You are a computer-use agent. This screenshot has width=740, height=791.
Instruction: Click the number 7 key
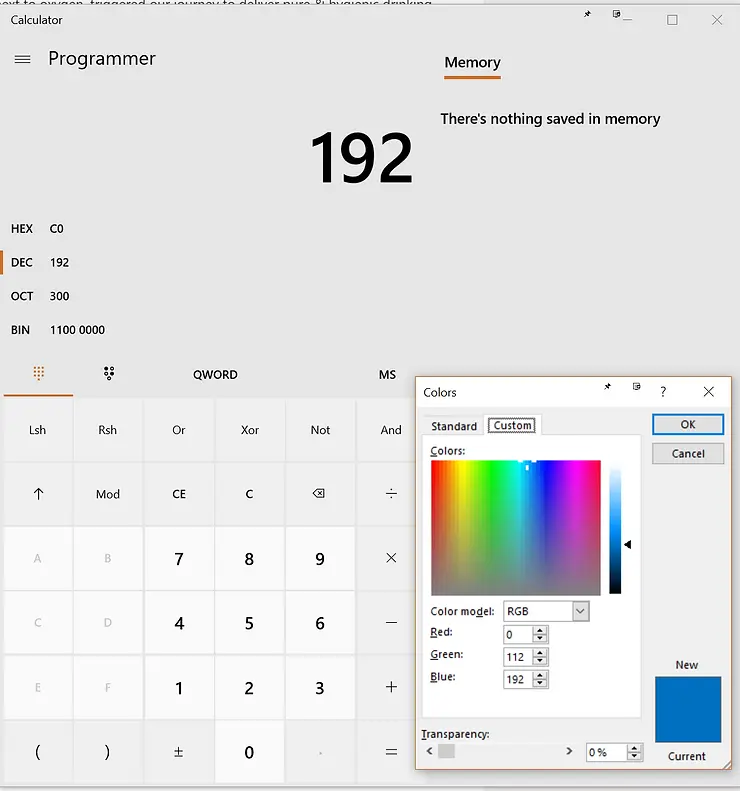point(179,558)
